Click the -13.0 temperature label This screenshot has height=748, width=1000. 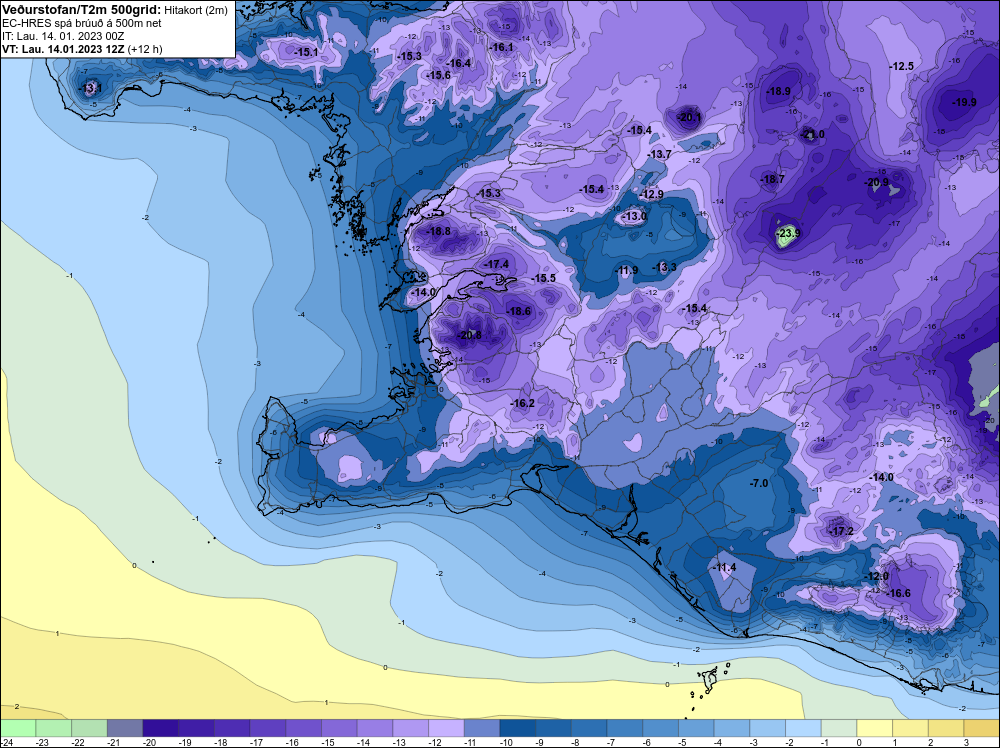(635, 217)
